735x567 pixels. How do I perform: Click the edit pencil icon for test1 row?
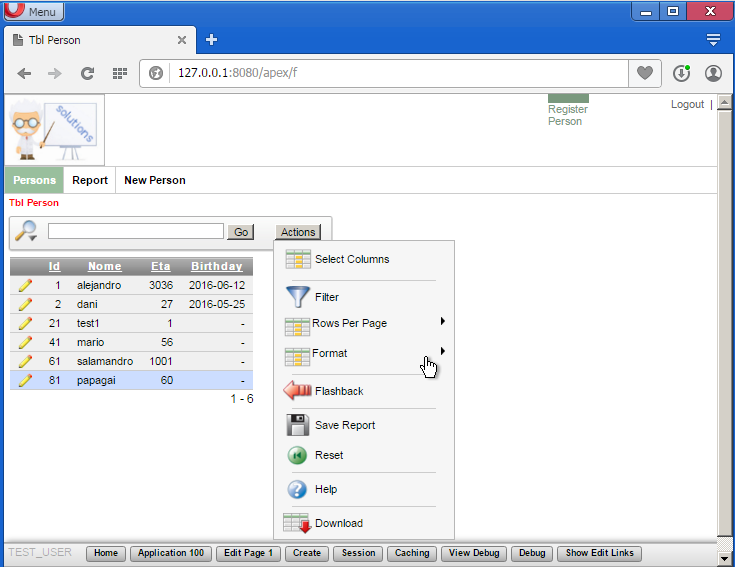[25, 323]
